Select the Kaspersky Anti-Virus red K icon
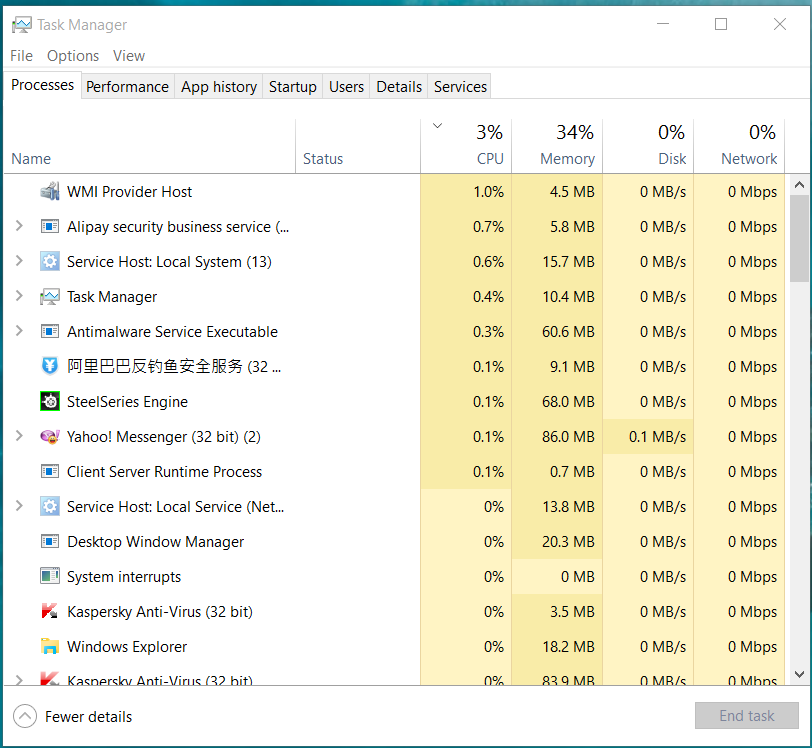The width and height of the screenshot is (812, 748). point(50,612)
